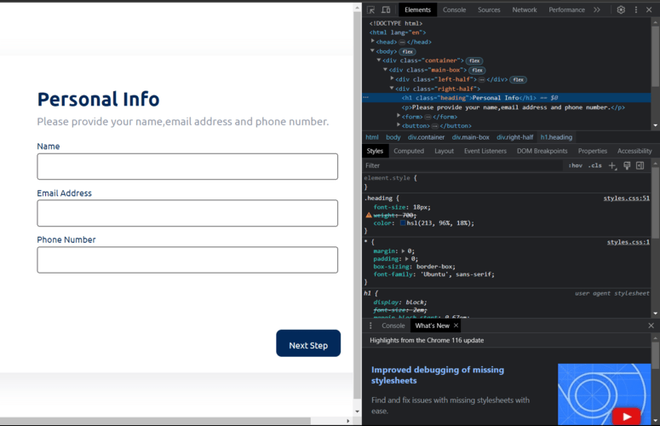This screenshot has height=426, width=660.
Task: Toggle flex badge on div main-box
Action: [x=477, y=70]
